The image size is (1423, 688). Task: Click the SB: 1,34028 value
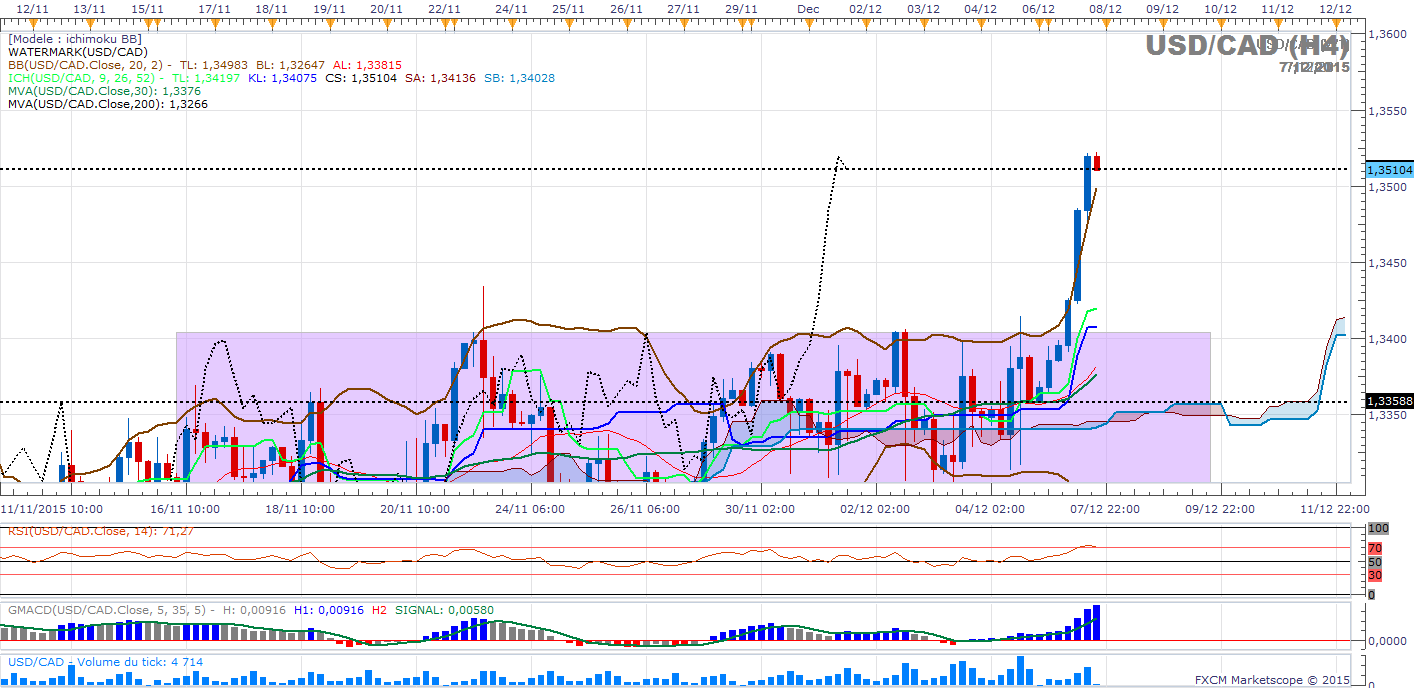[517, 77]
